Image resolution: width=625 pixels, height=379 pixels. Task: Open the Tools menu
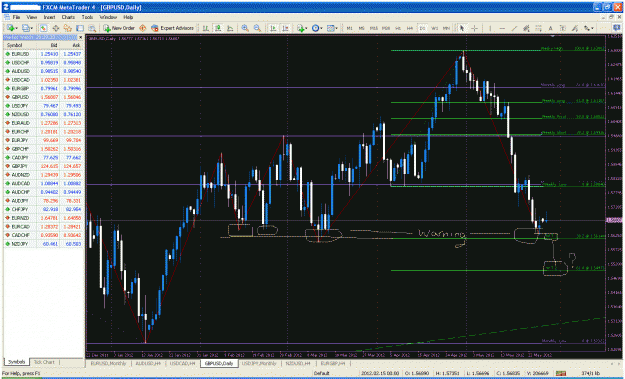coord(87,18)
